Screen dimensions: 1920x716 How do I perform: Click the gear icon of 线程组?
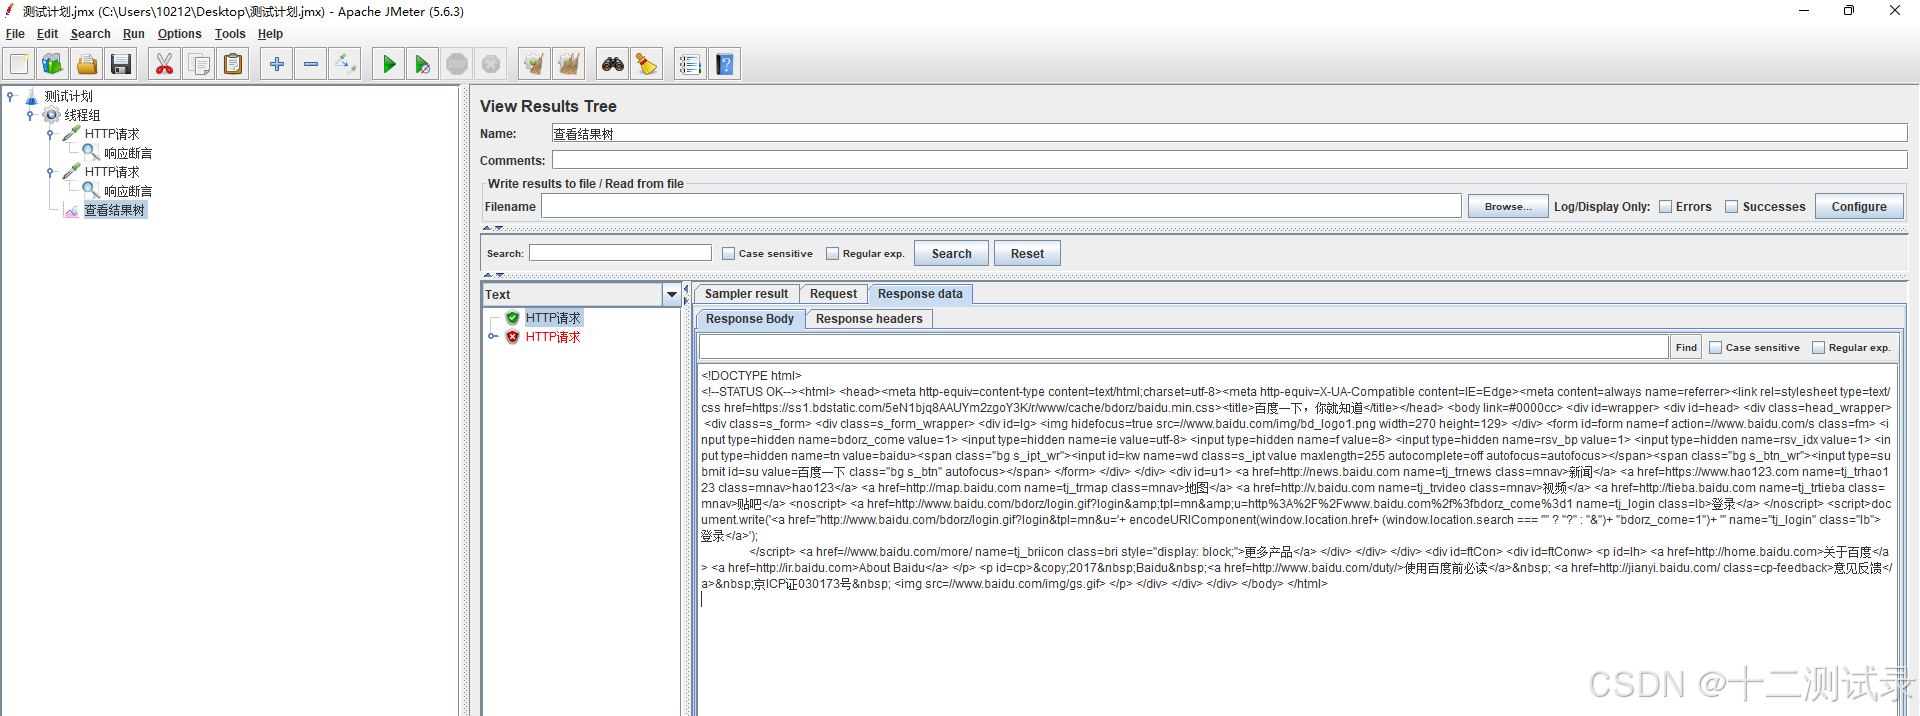coord(51,115)
